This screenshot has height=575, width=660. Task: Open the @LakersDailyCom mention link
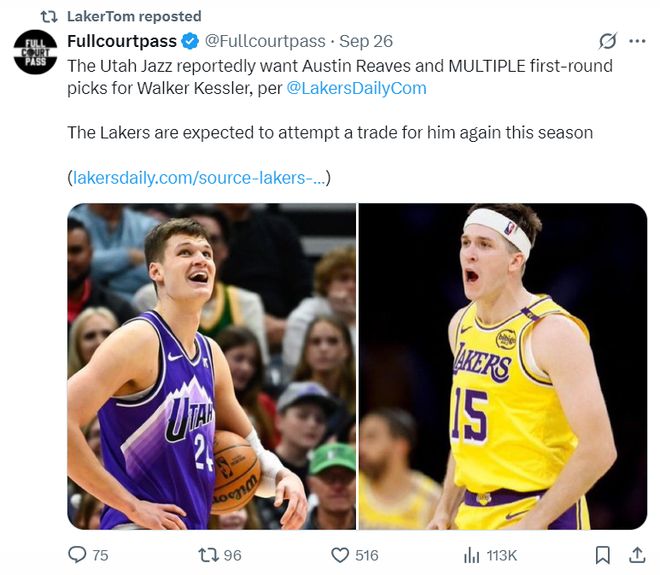pyautogui.click(x=356, y=88)
